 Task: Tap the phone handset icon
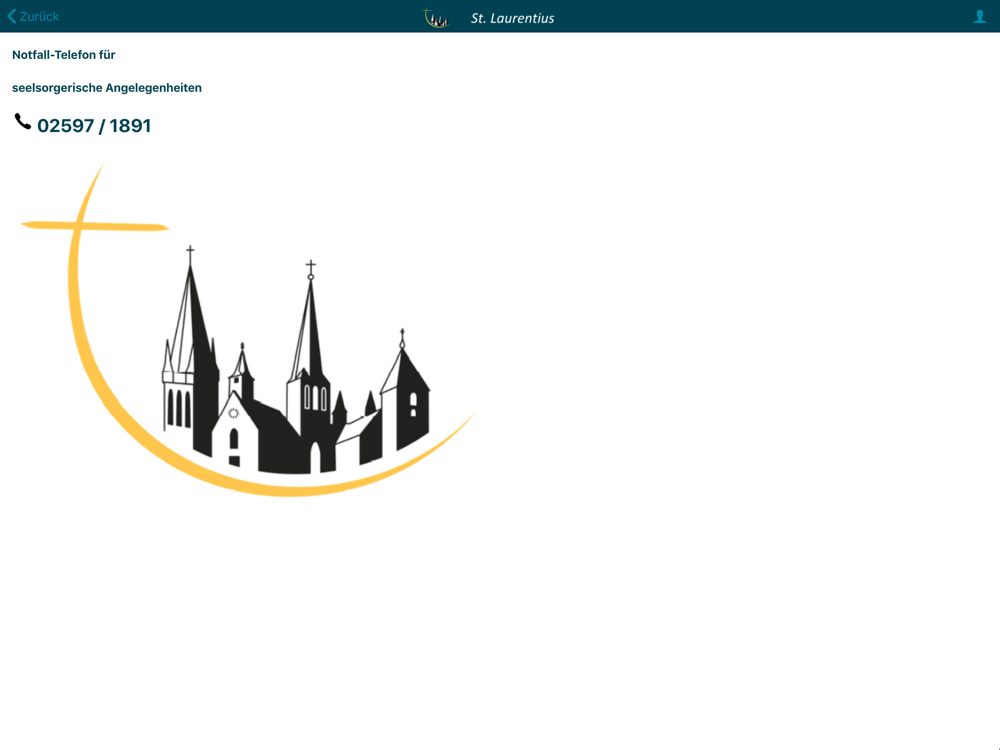tap(22, 121)
